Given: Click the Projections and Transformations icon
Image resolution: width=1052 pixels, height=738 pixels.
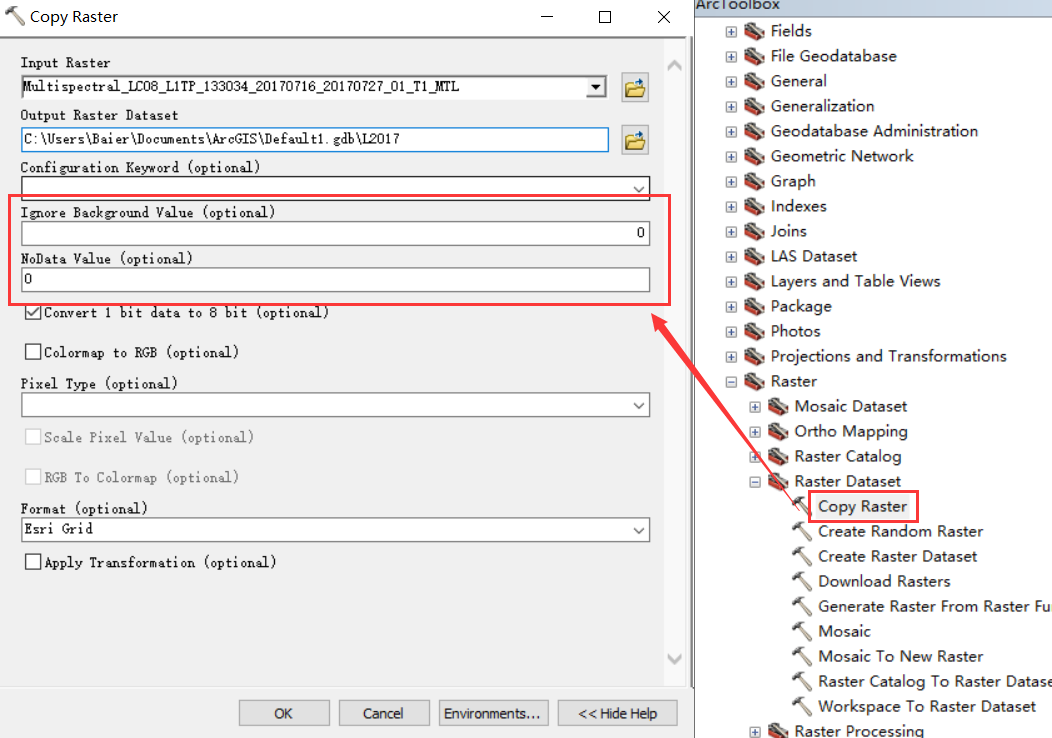Looking at the screenshot, I should coord(755,356).
